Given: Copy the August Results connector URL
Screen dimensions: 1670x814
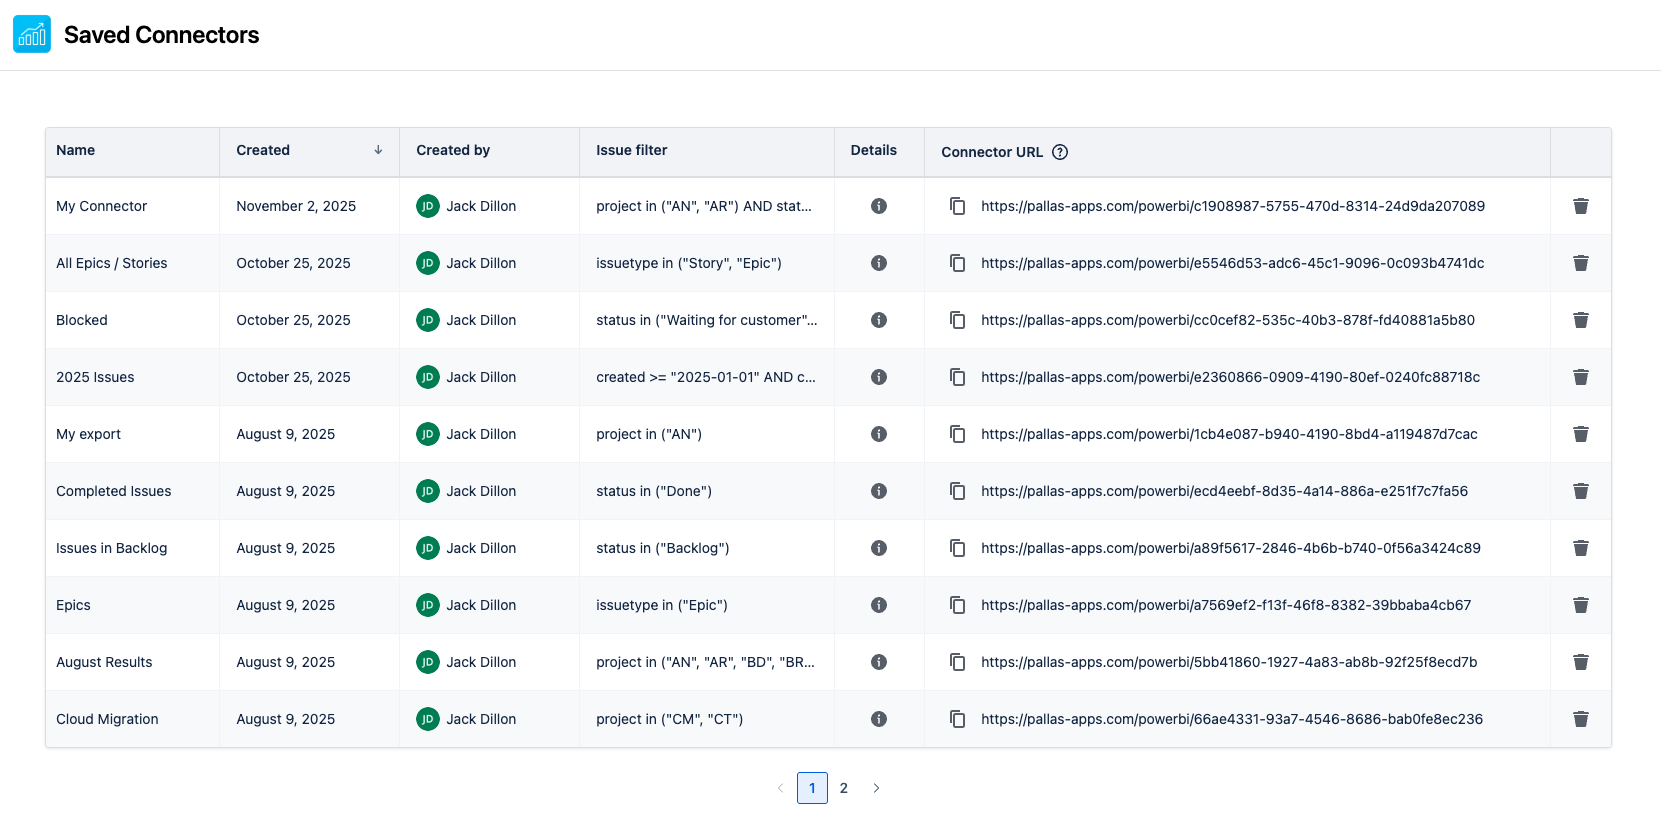Looking at the screenshot, I should (957, 662).
